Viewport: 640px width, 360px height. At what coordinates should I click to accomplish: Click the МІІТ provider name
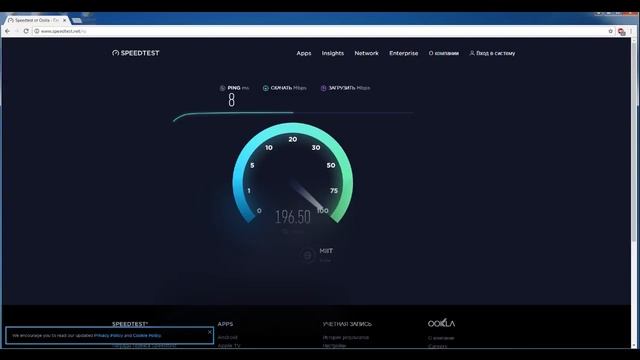click(x=326, y=251)
